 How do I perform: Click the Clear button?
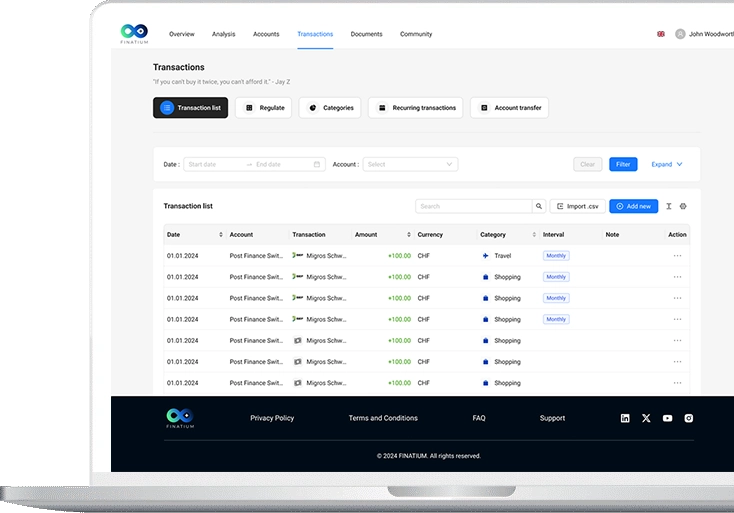587,164
